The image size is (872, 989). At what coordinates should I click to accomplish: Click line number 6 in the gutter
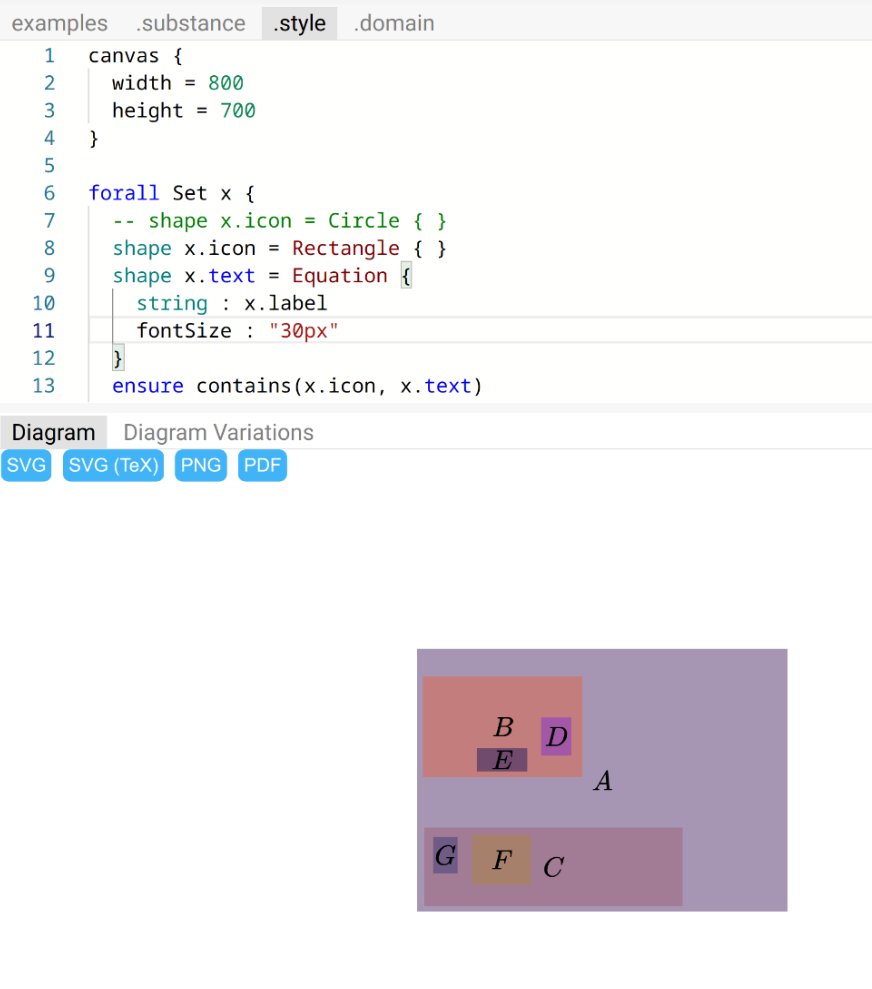tap(49, 193)
